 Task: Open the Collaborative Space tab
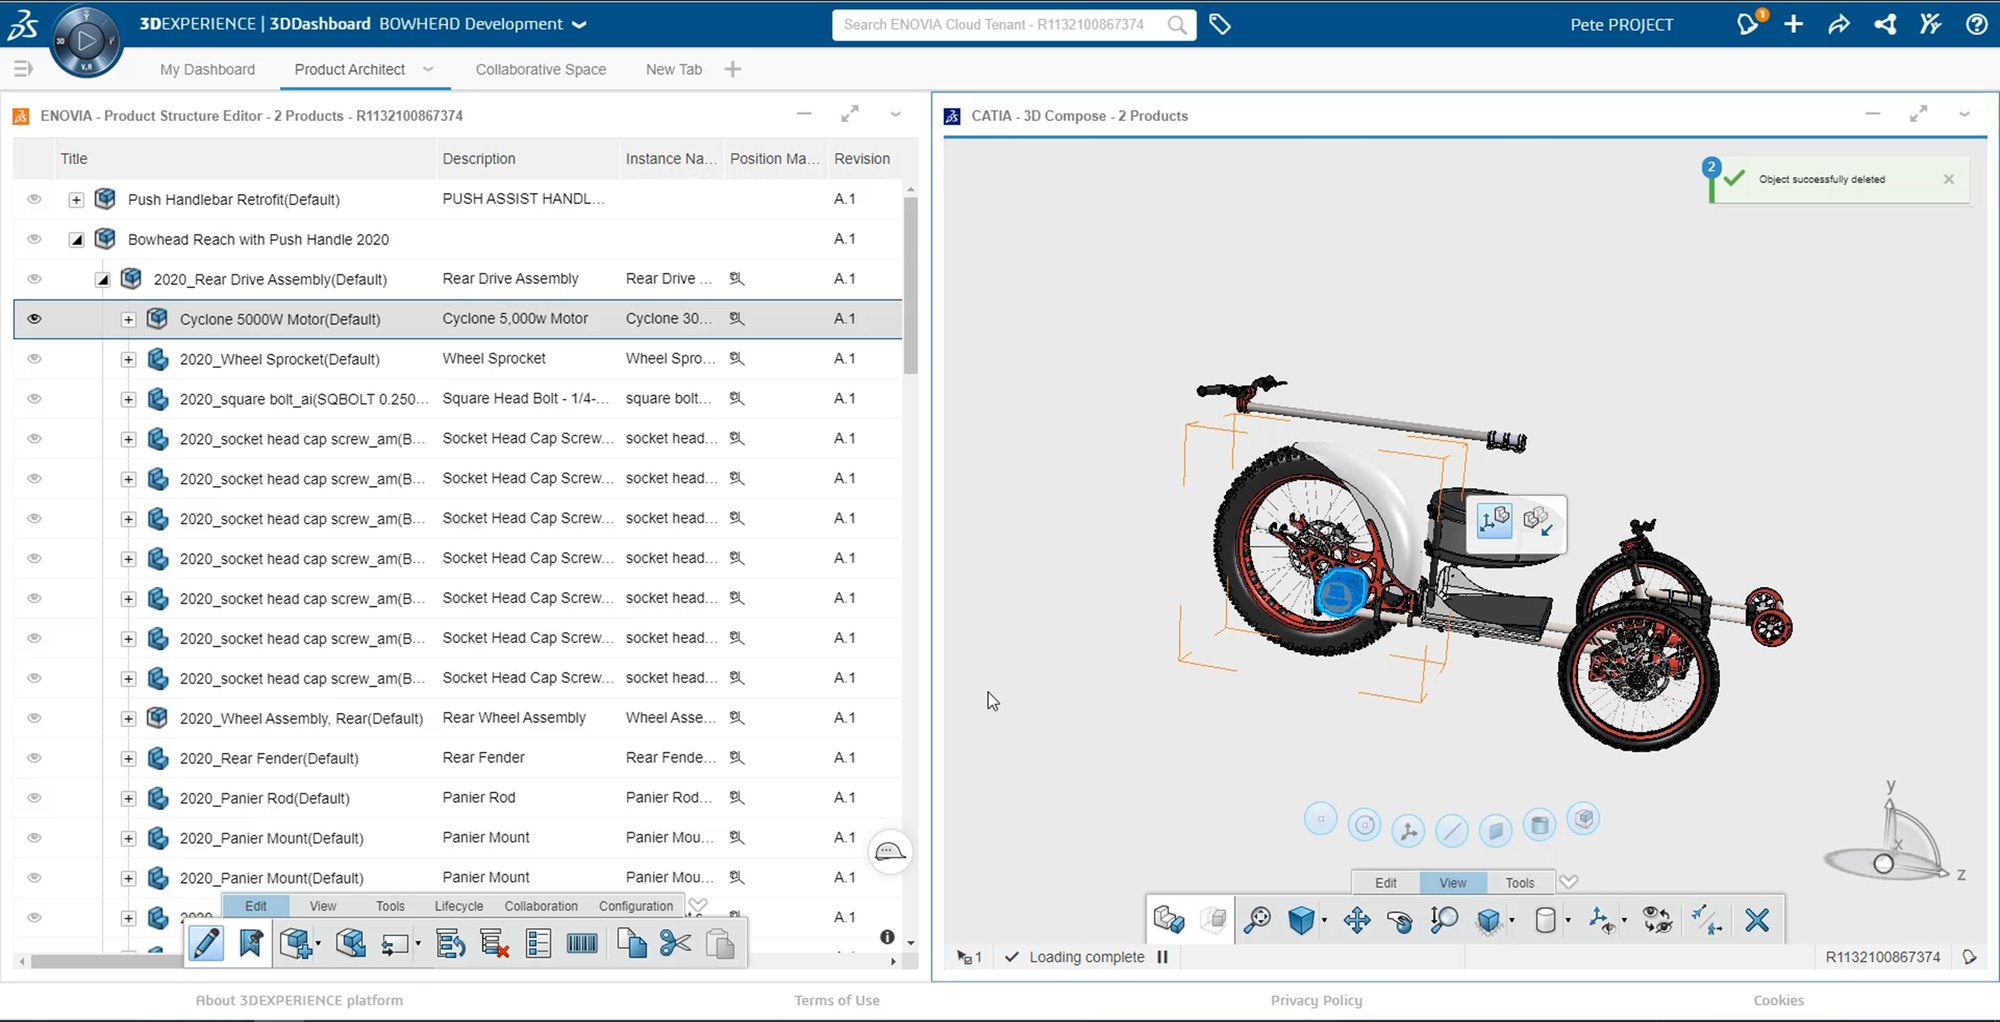tap(541, 69)
